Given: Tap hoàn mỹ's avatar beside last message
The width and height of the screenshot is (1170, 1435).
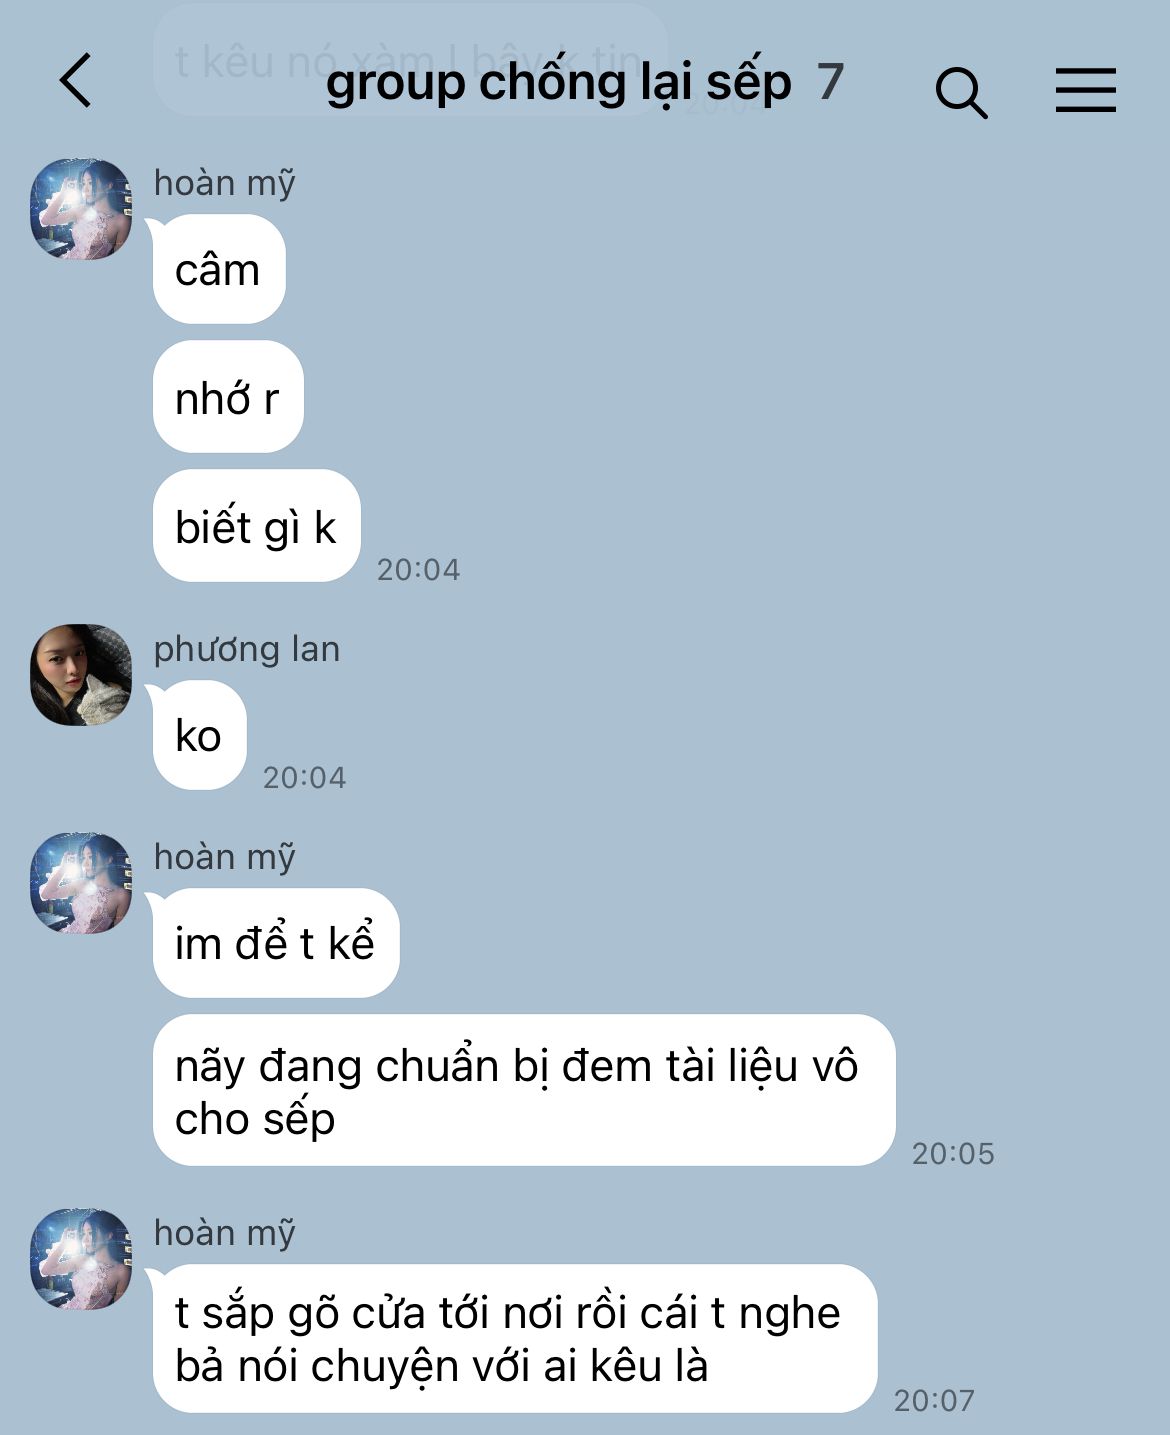Looking at the screenshot, I should 81,1259.
